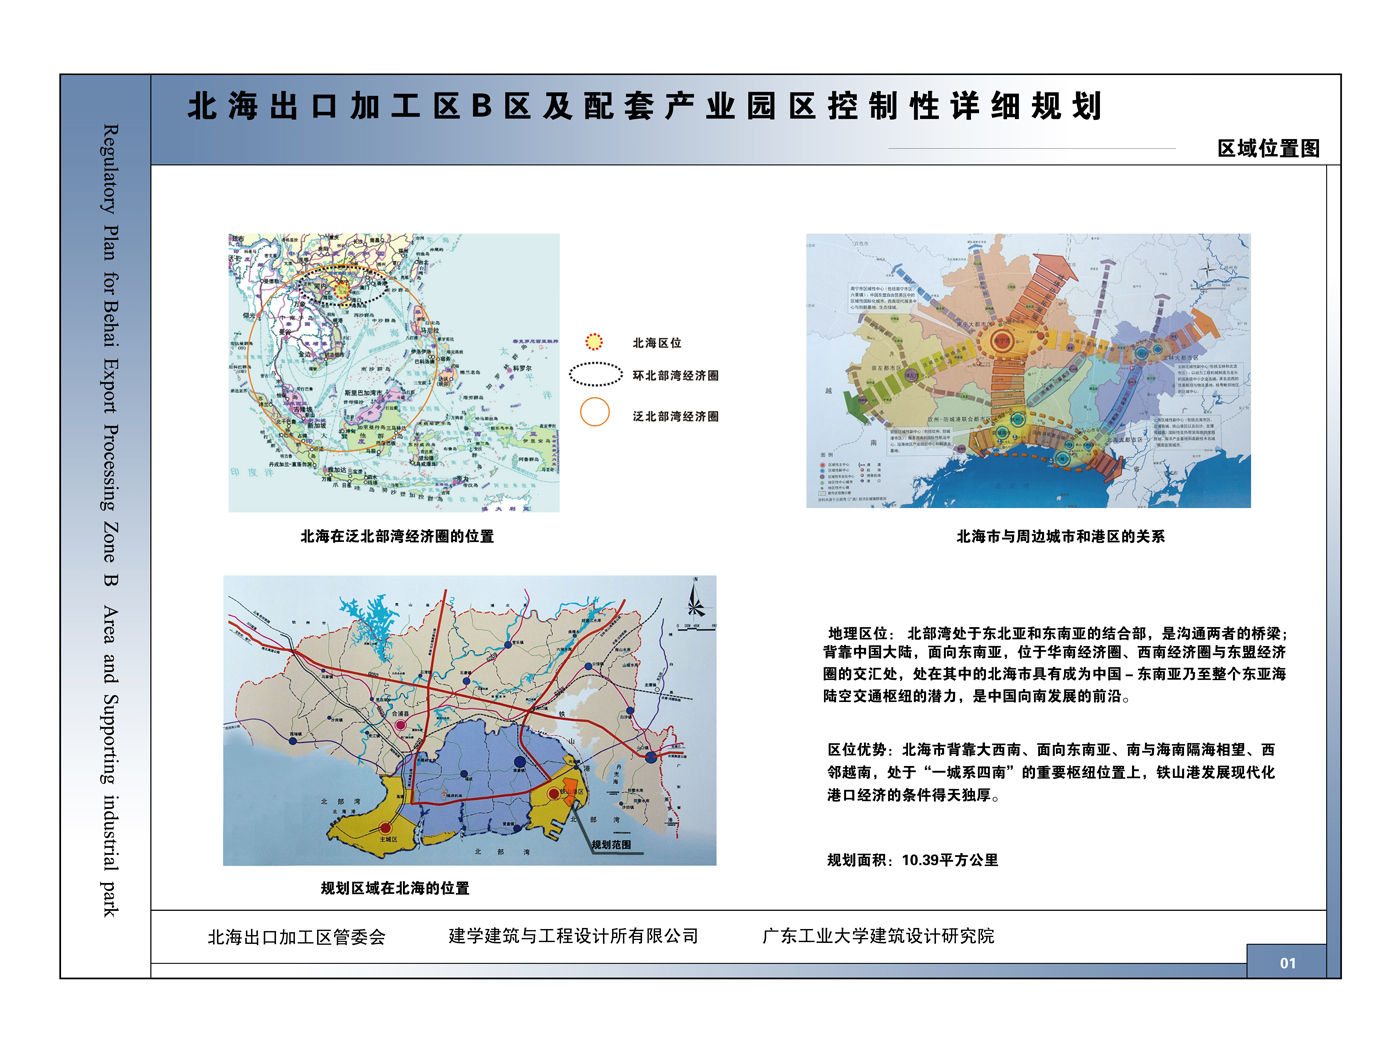Click the north arrow on the Beihai map
The width and height of the screenshot is (1400, 1050).
[x=696, y=602]
